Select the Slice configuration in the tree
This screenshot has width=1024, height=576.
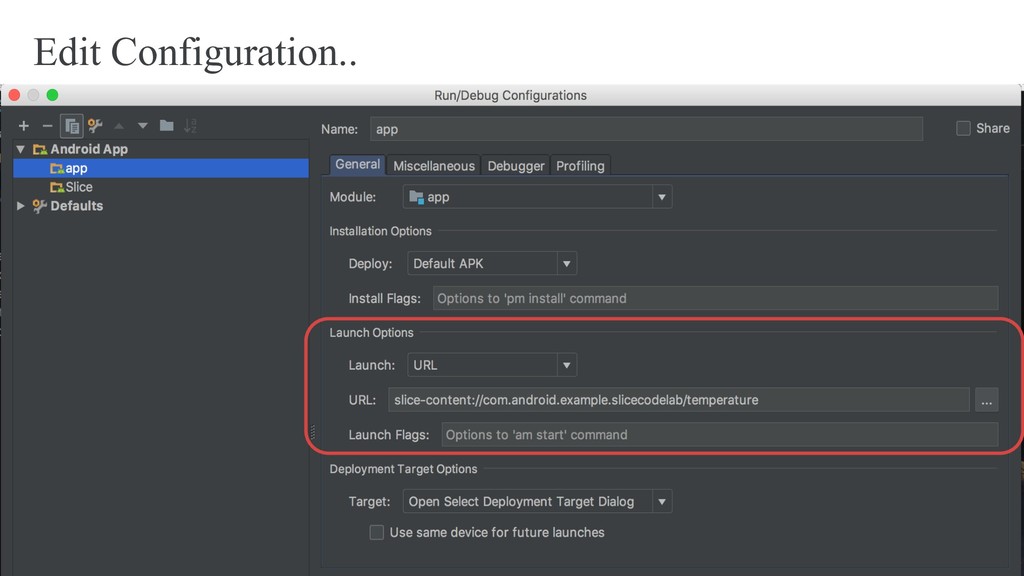tap(71, 187)
